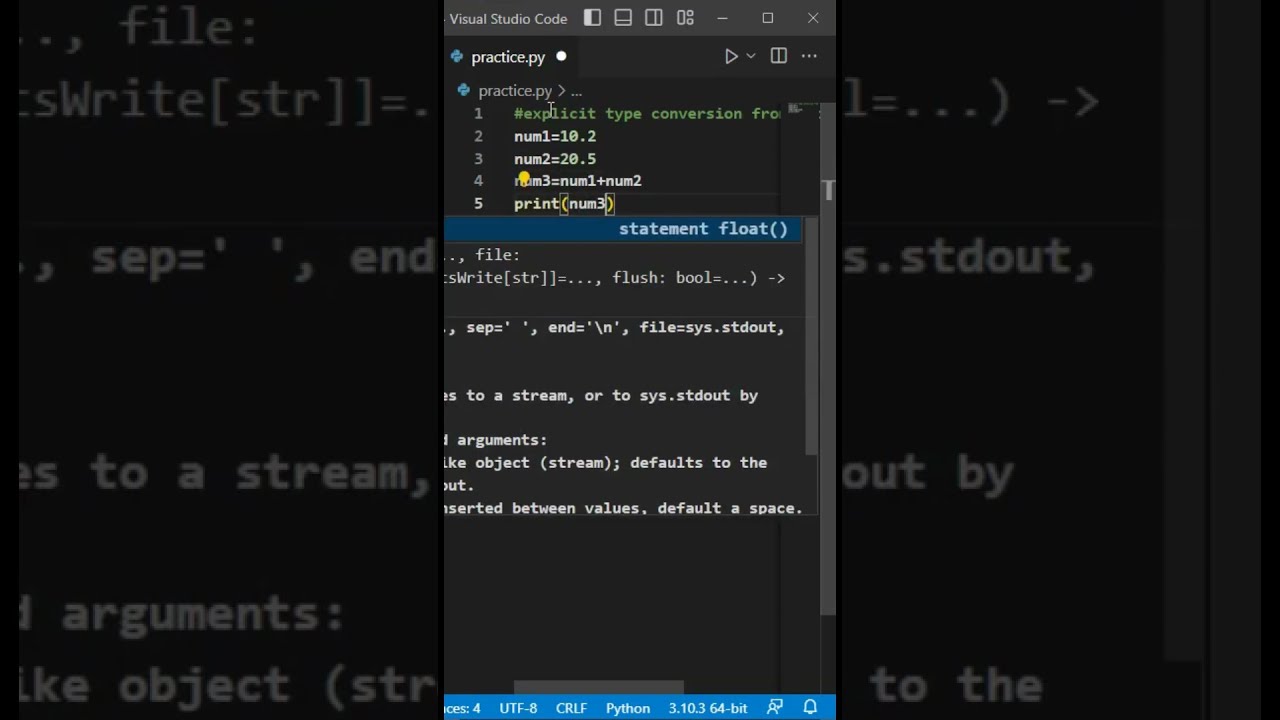Click the unsaved dot on the practice.py tab
The height and width of the screenshot is (720, 1280).
pos(561,57)
